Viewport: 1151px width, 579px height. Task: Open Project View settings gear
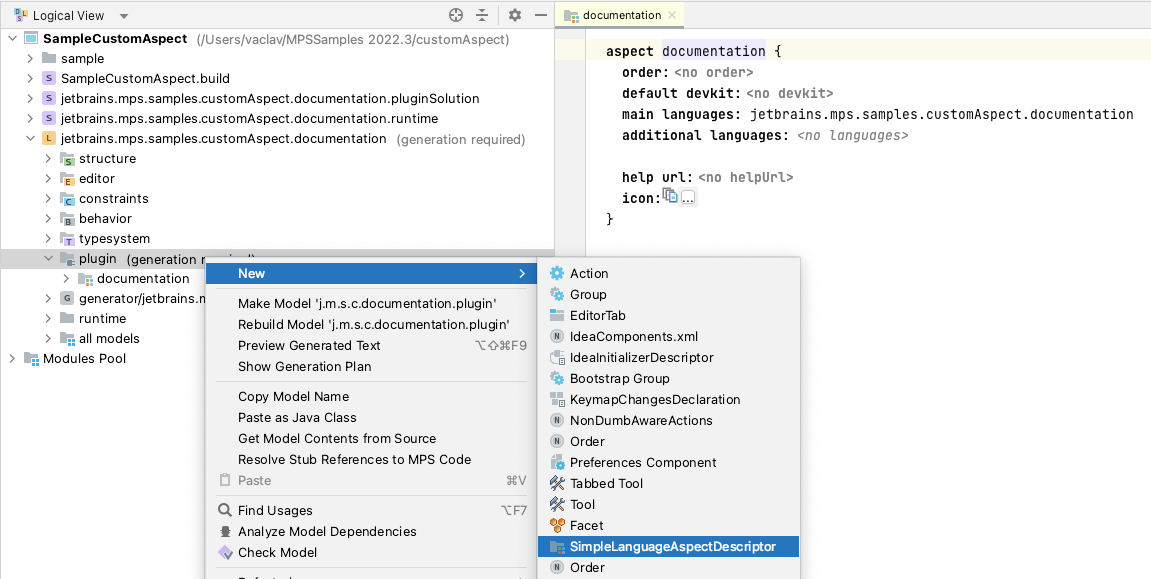tap(514, 15)
